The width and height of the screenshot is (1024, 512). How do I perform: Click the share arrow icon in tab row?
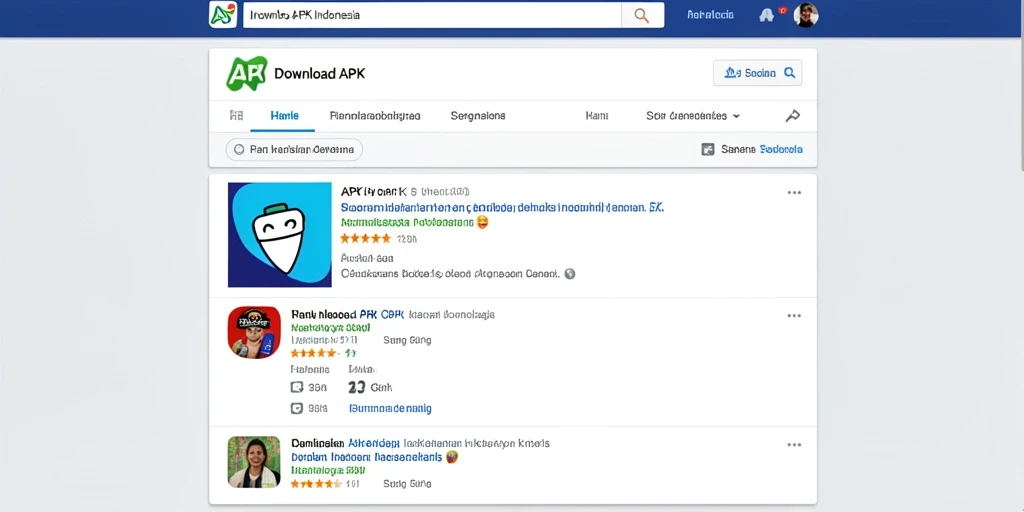click(x=792, y=116)
